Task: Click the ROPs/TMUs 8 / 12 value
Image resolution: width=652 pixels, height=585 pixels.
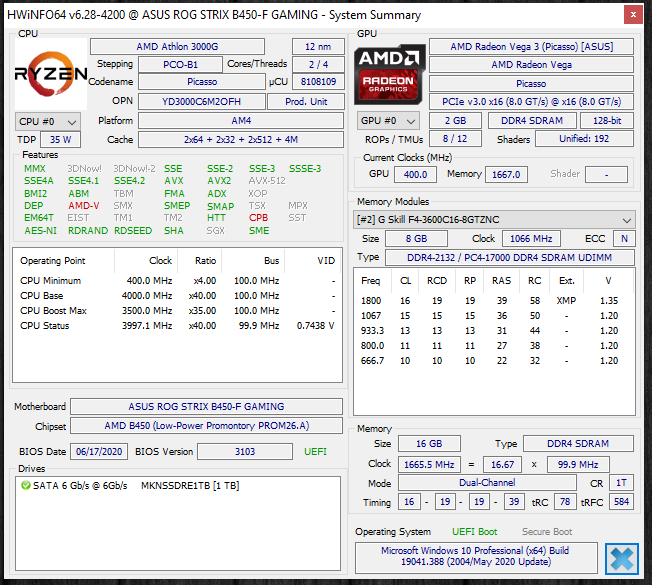Action: tap(455, 139)
